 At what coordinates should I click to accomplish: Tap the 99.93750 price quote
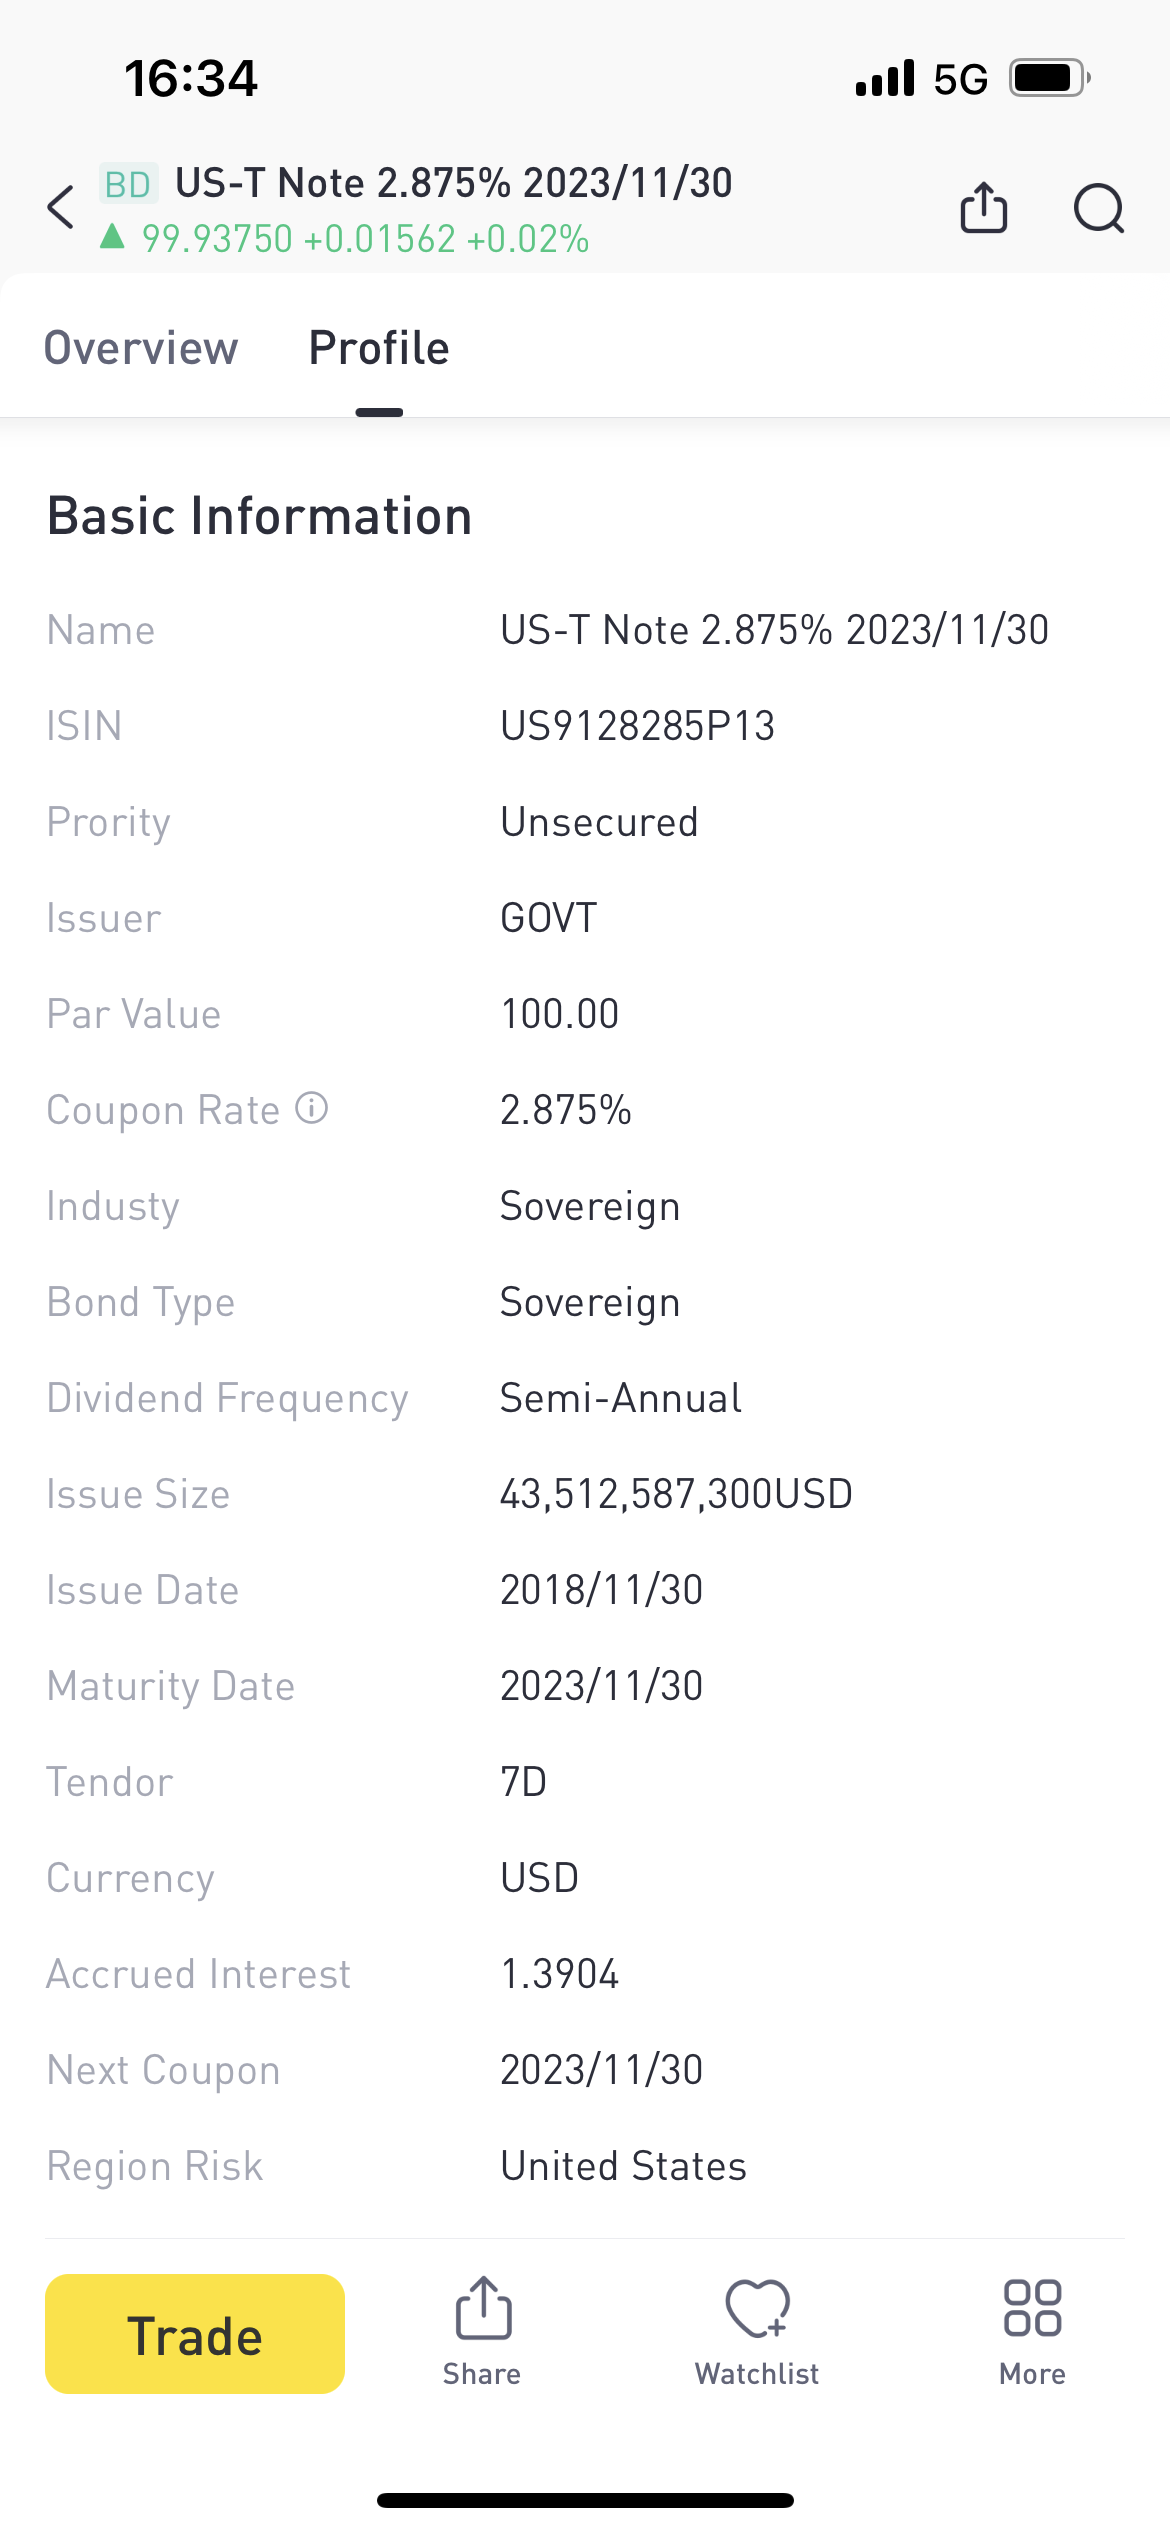click(218, 239)
